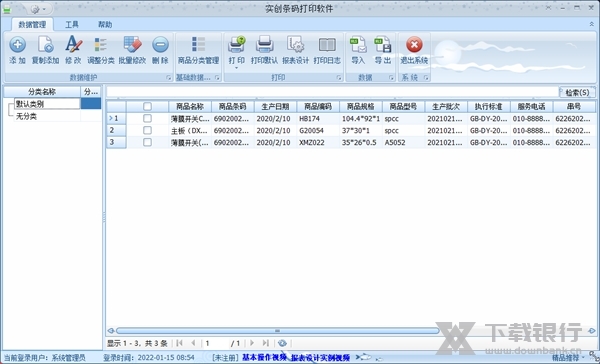Click the 复制添加 copy-add icon
The height and width of the screenshot is (364, 600).
(x=46, y=45)
